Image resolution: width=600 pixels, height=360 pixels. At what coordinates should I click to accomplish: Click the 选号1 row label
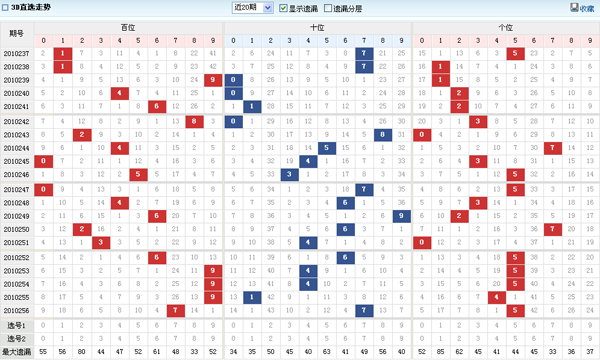coord(17,326)
